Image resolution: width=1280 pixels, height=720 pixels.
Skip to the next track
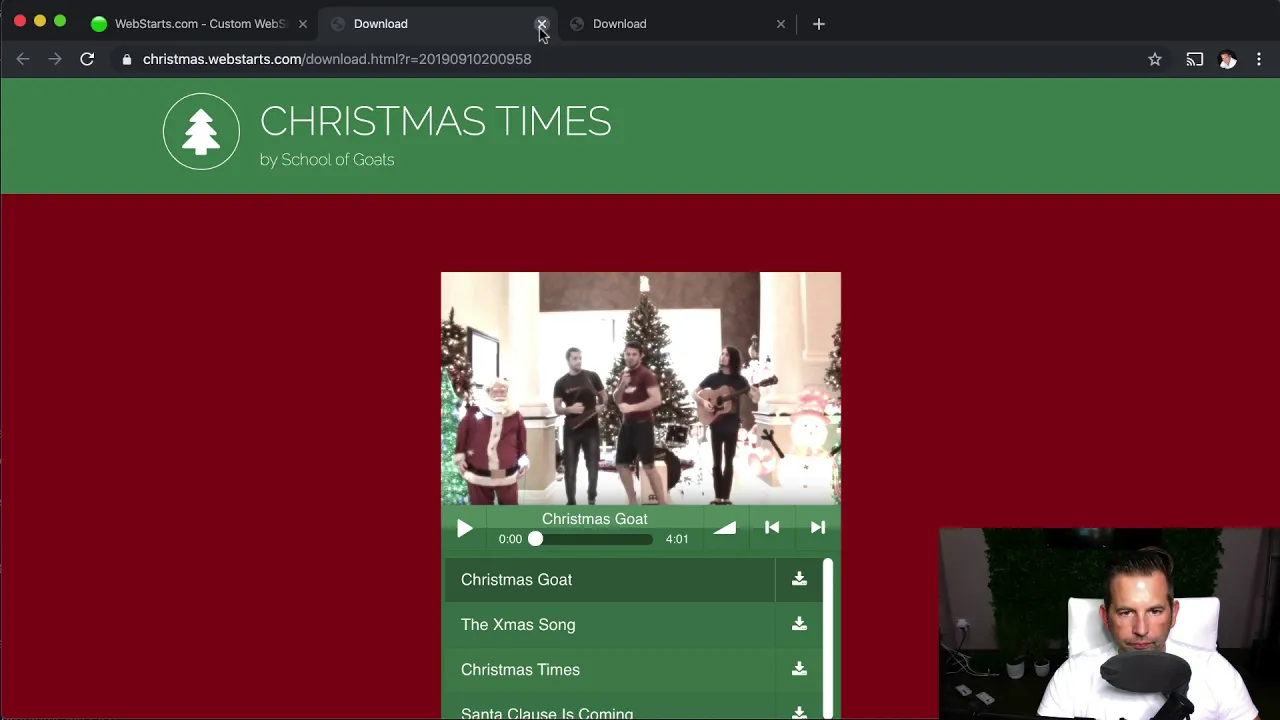click(x=818, y=527)
